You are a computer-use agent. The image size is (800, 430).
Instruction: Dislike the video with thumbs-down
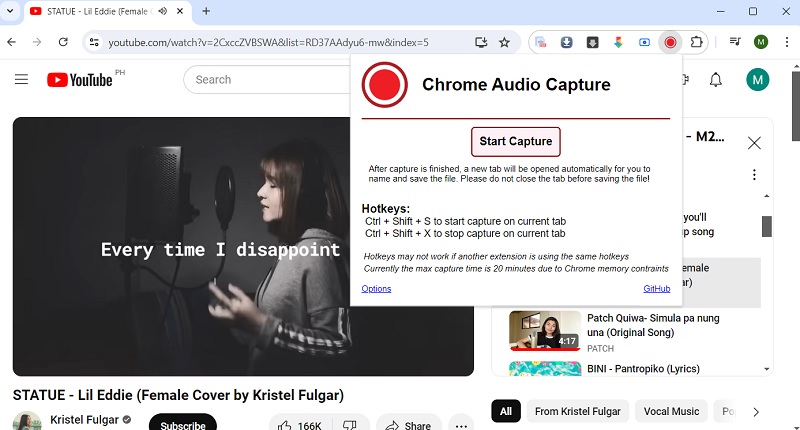tap(350, 425)
